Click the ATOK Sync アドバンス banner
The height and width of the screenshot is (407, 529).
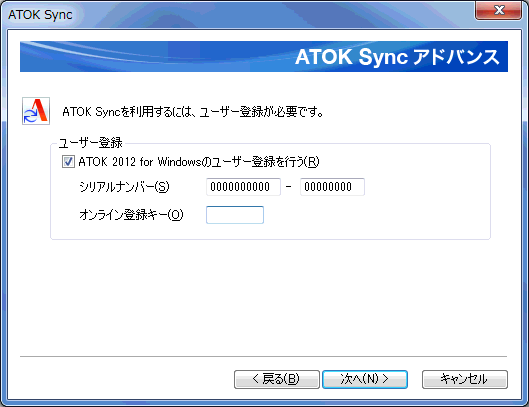coord(264,56)
